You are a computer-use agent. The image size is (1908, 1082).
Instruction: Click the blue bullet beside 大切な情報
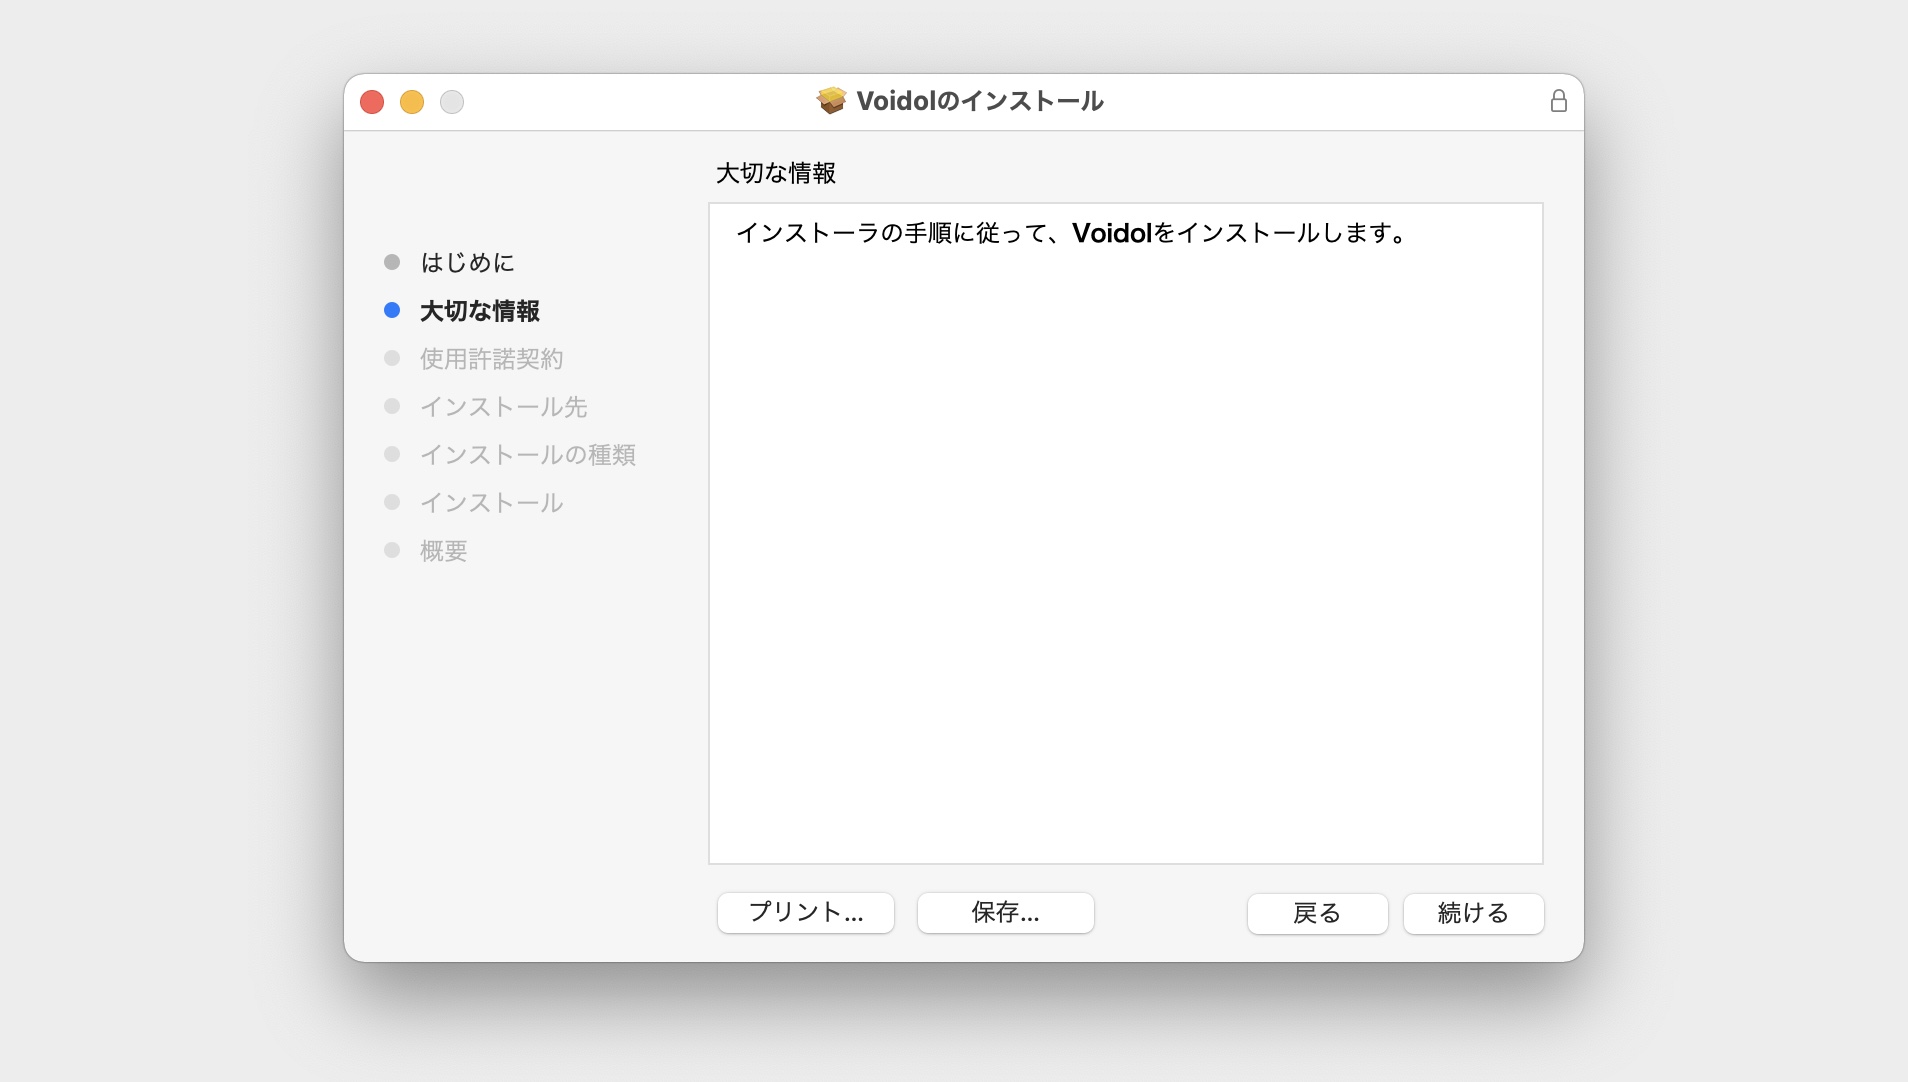pos(392,310)
